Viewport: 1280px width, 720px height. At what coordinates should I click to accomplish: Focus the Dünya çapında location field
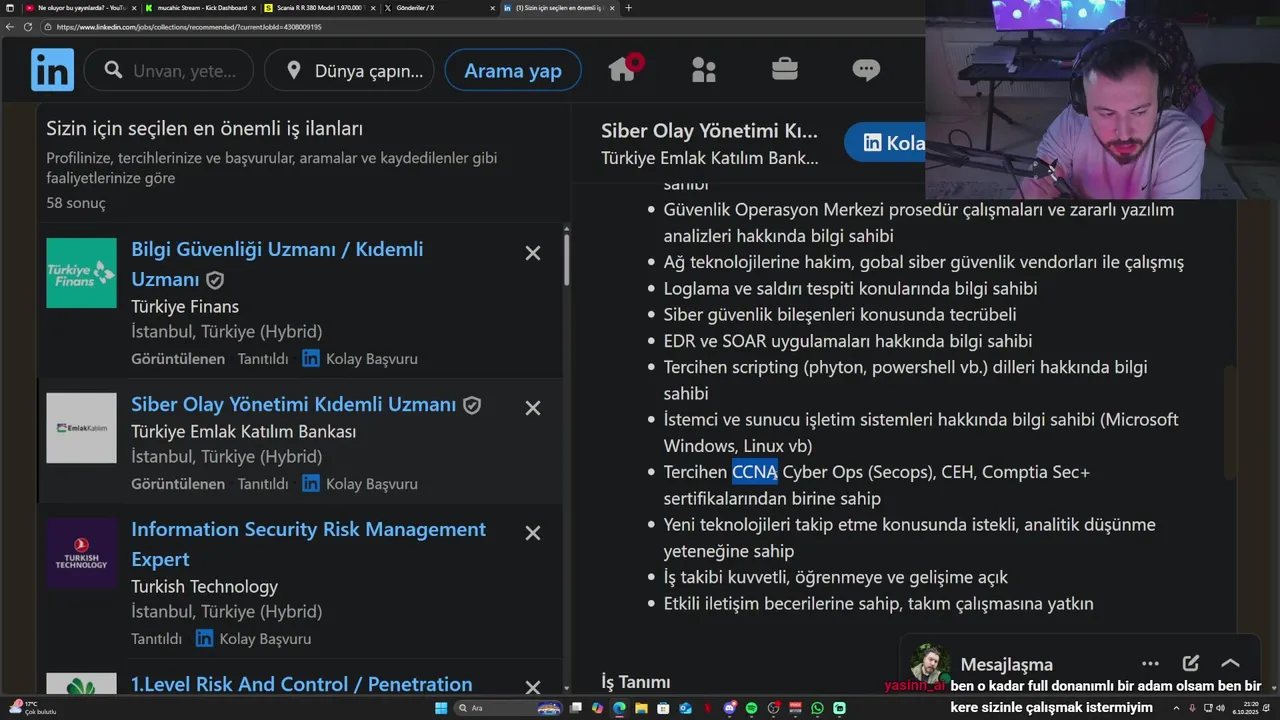click(349, 70)
